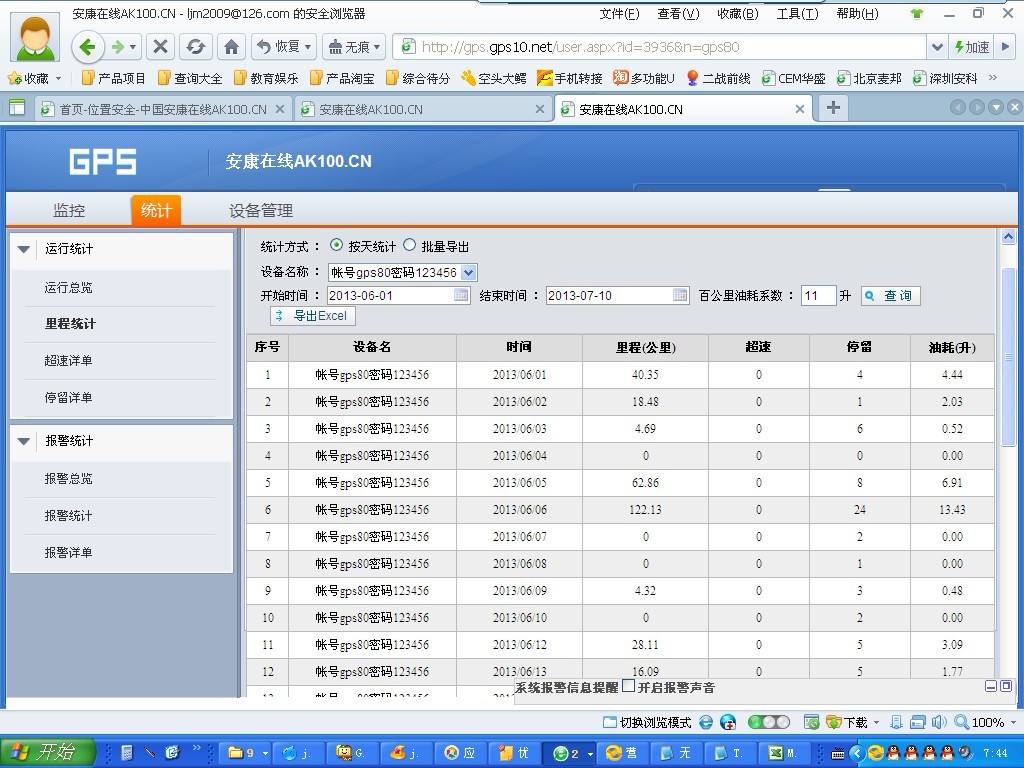Collapse the 运行统计 sidebar section
This screenshot has height=768, width=1024.
(24, 249)
